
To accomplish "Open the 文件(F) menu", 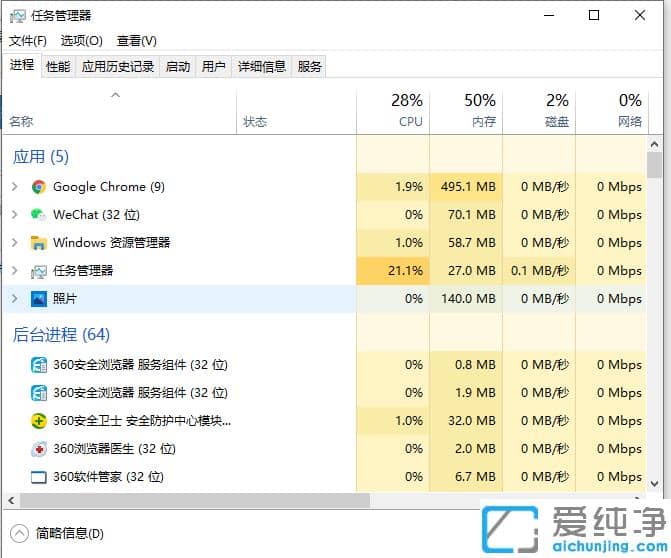I will pos(28,41).
